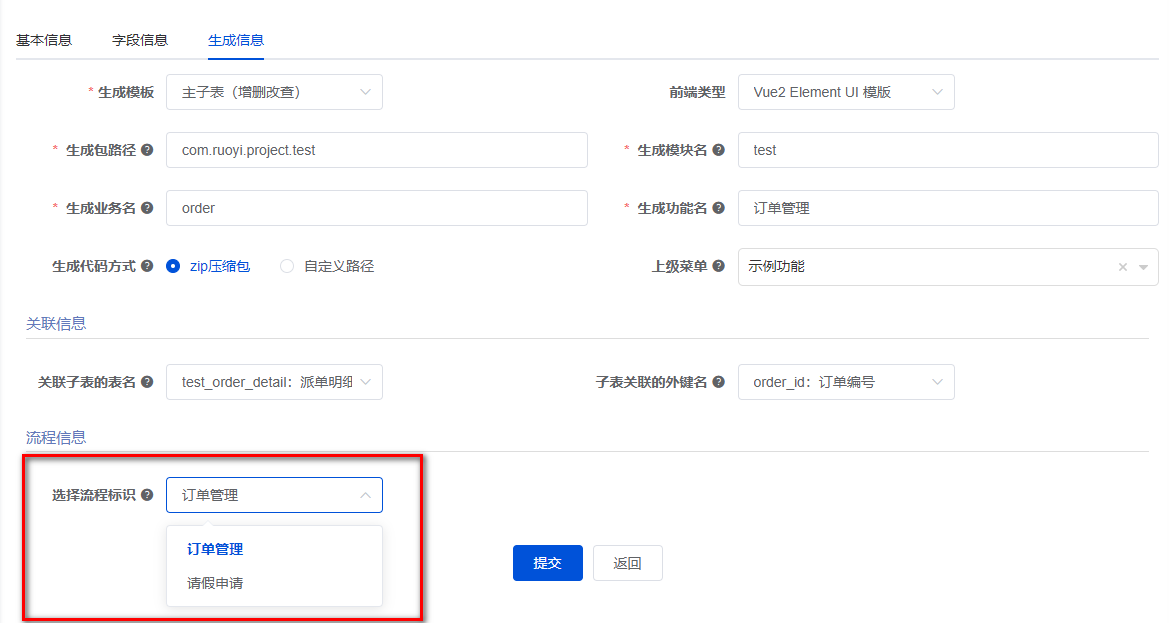Screen dimensions: 1169x623
Task: Click the 提交 button
Action: [x=548, y=563]
